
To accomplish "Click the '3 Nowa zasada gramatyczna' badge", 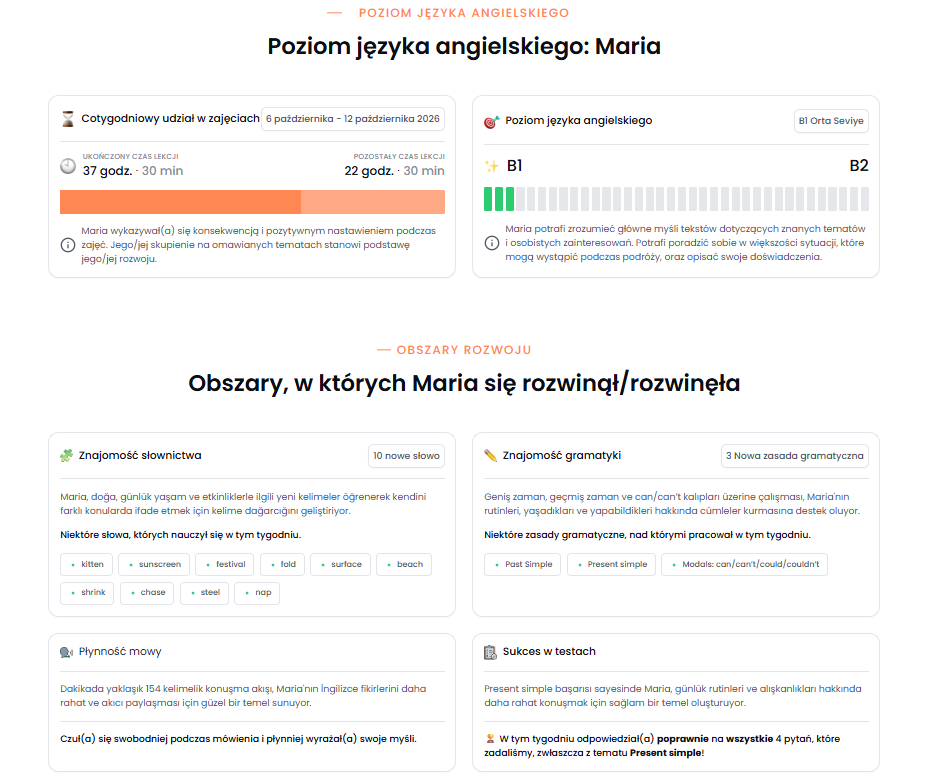I will 795,456.
